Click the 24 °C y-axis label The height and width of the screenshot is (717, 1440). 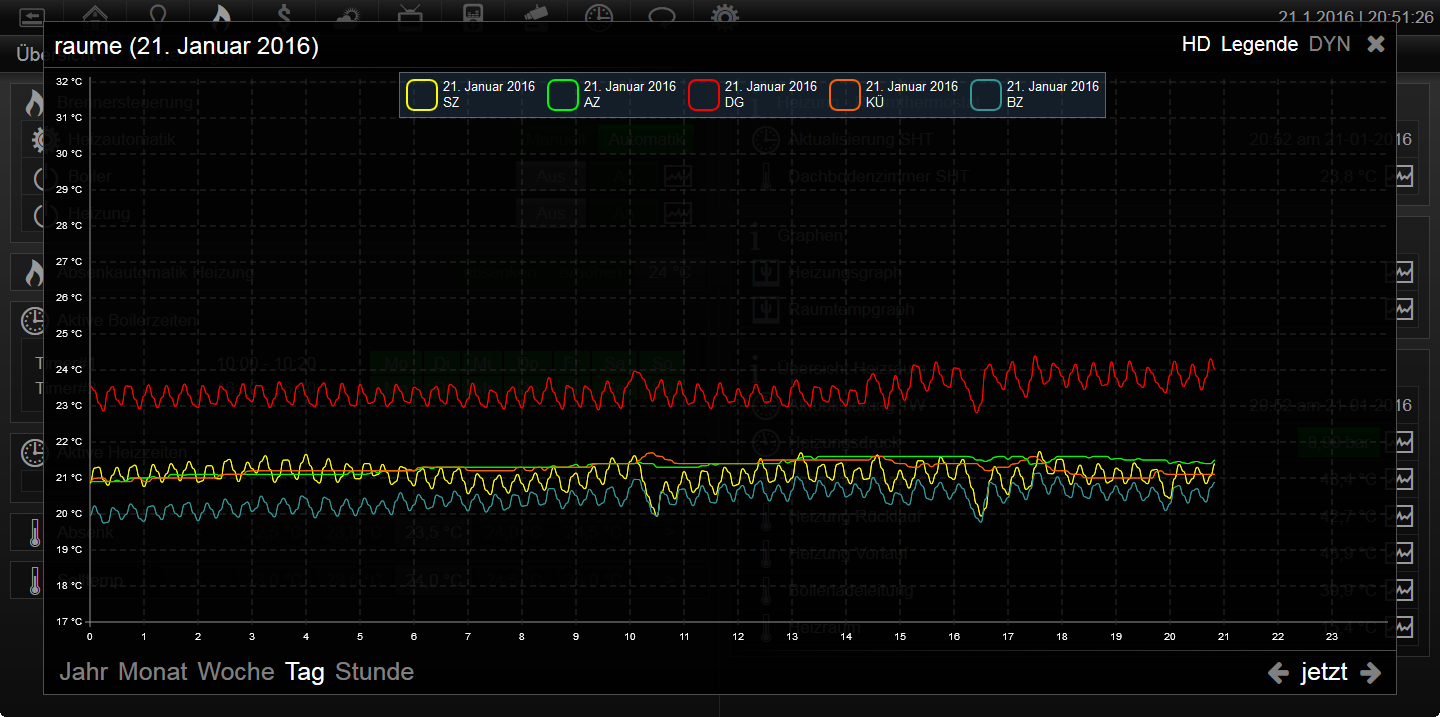(69, 369)
